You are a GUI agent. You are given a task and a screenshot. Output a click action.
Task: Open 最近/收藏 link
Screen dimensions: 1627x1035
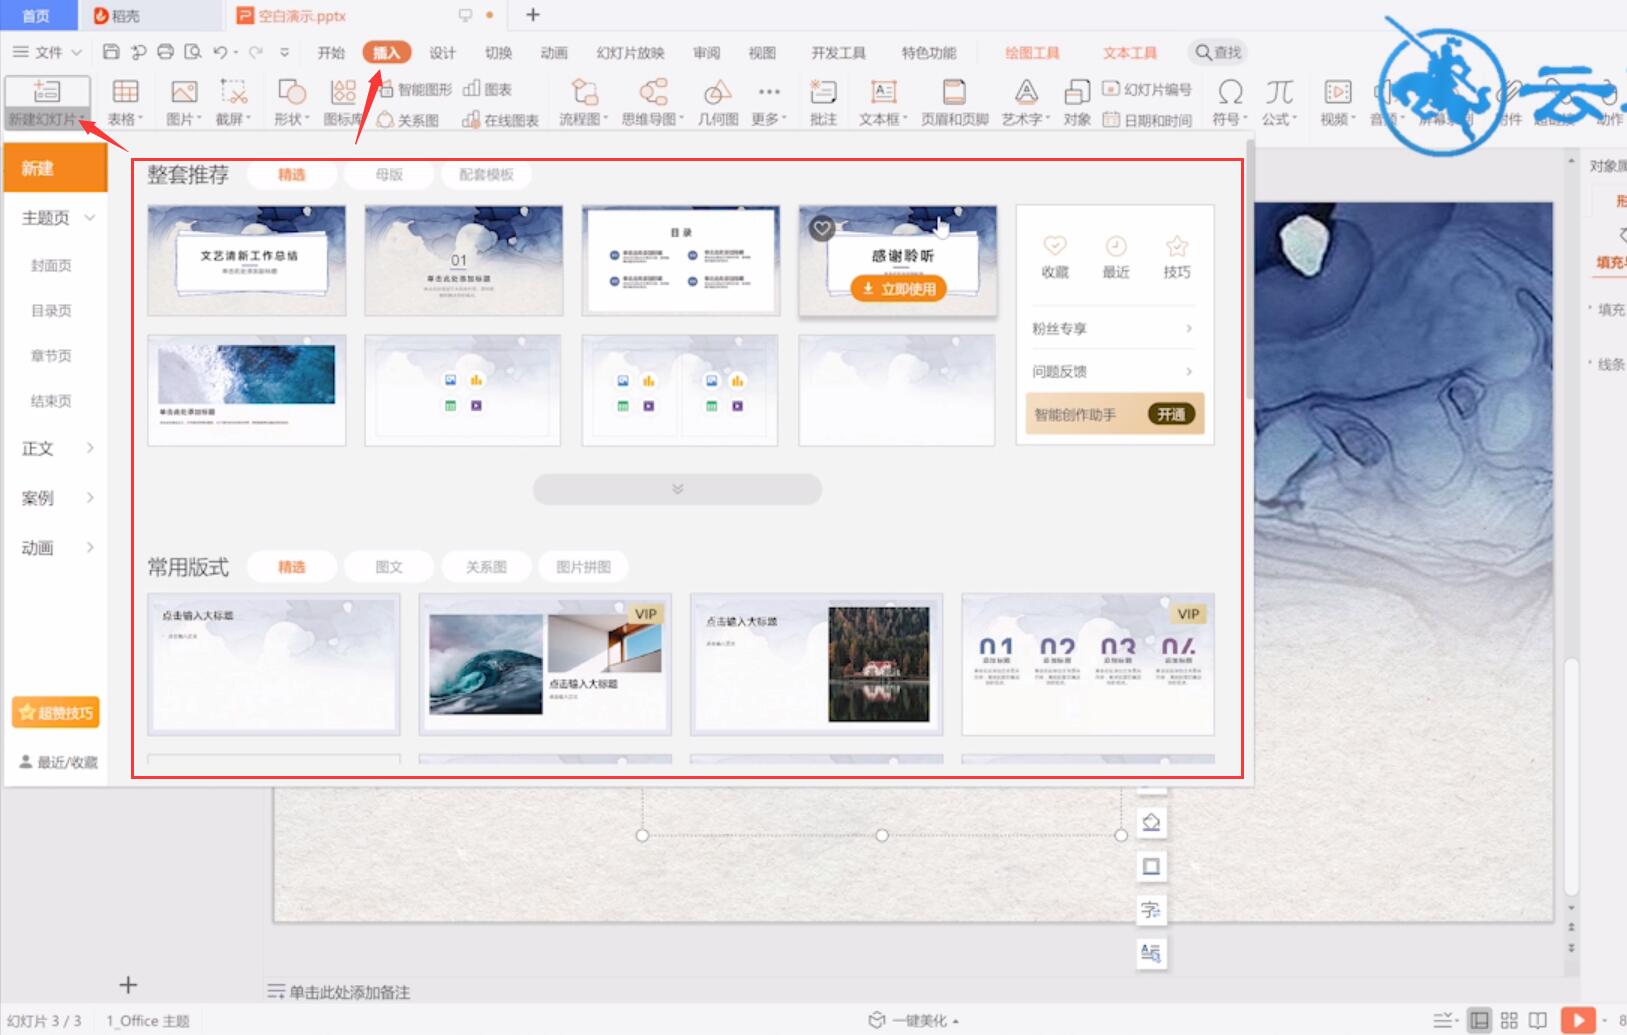[x=59, y=762]
